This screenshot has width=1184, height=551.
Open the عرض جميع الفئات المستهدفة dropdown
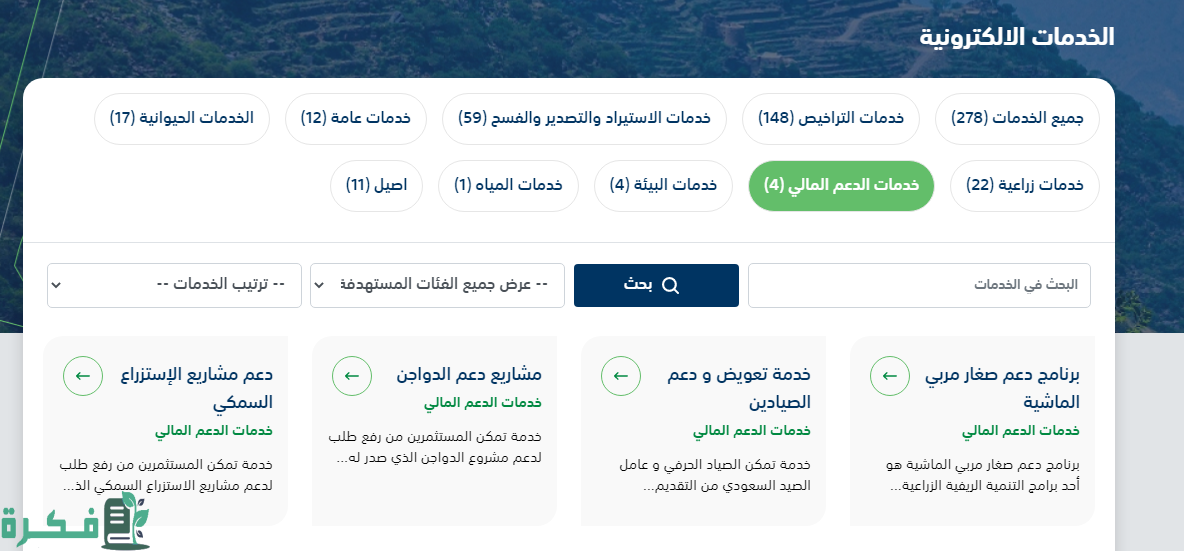(437, 285)
